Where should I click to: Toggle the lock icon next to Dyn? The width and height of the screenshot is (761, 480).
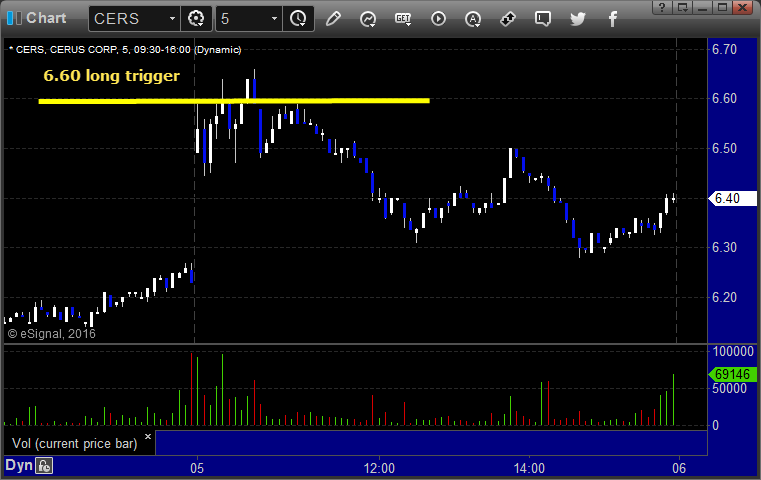pyautogui.click(x=44, y=466)
